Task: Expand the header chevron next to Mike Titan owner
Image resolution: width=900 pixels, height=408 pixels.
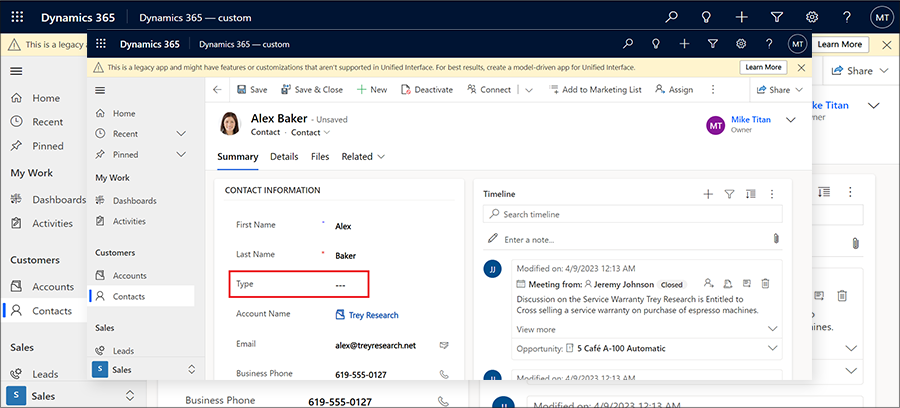Action: [790, 120]
